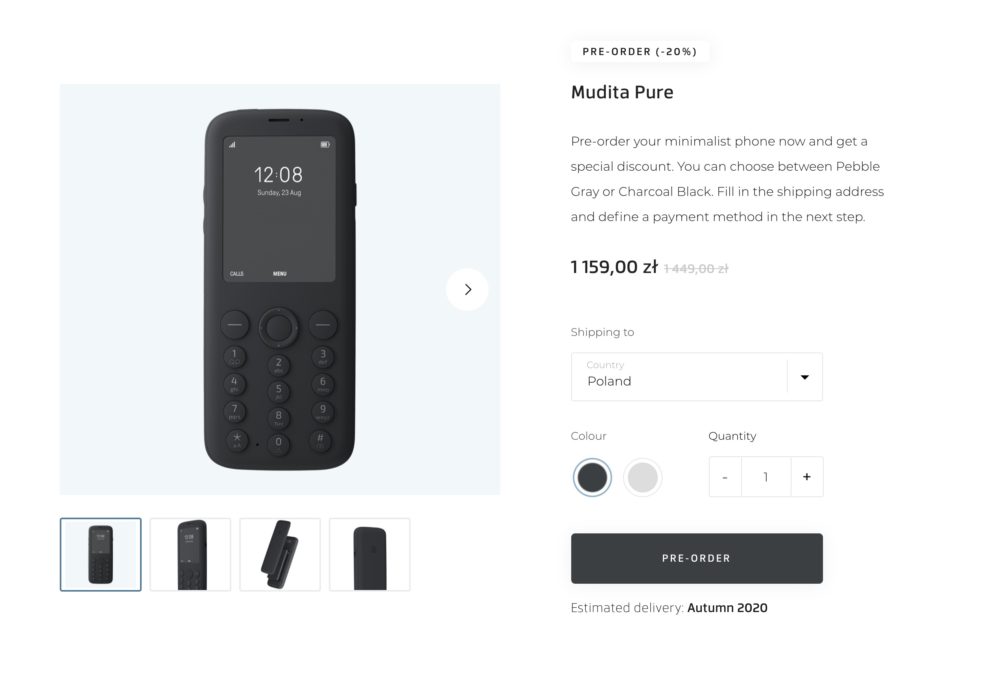Increase quantity with the plus button
Screen dimensions: 1000x686
pyautogui.click(x=807, y=477)
